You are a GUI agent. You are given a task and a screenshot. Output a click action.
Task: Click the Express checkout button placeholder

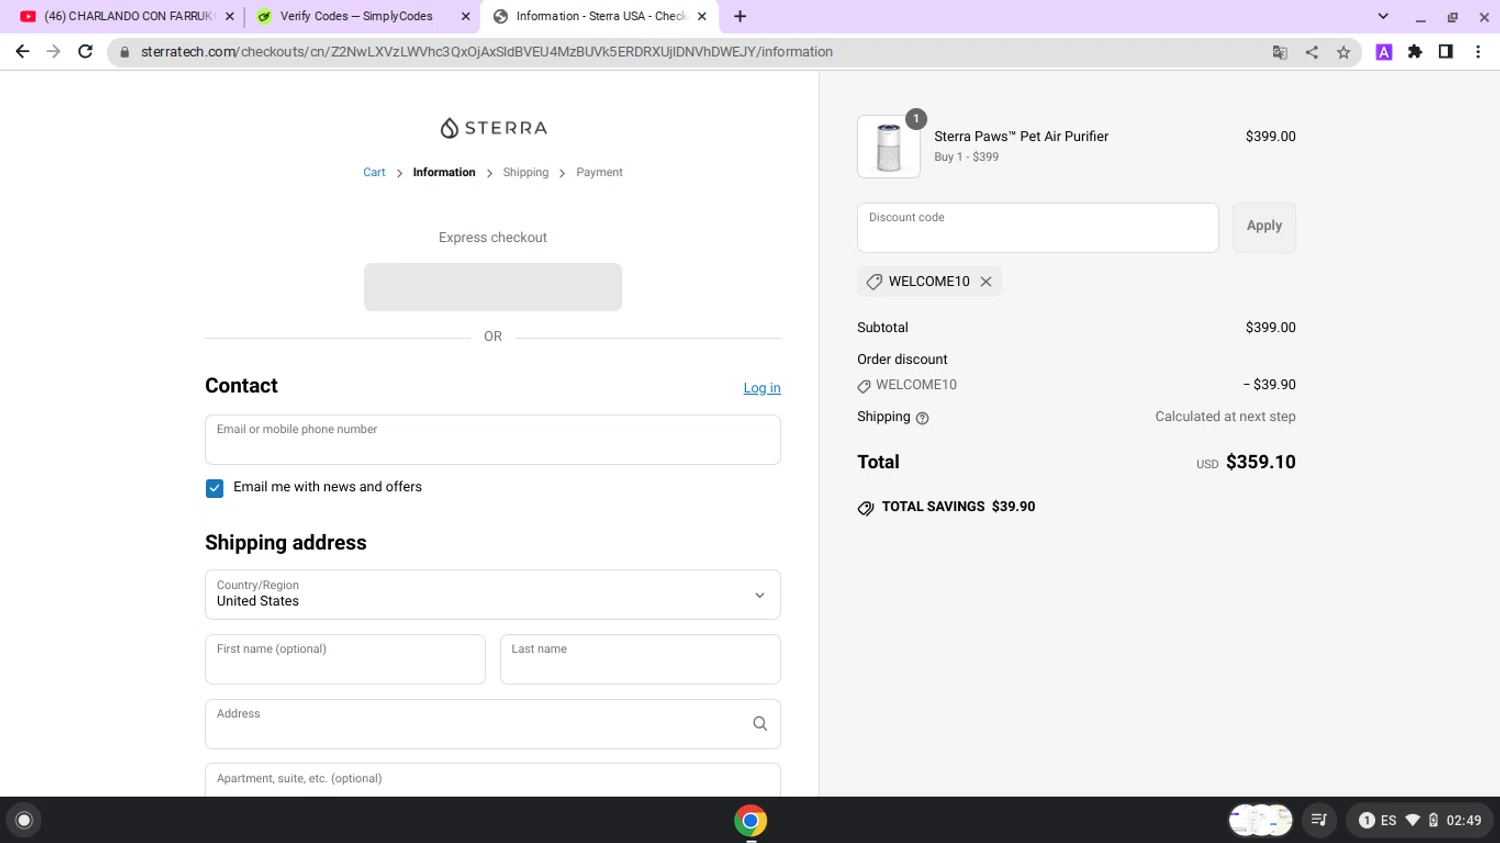pyautogui.click(x=493, y=287)
